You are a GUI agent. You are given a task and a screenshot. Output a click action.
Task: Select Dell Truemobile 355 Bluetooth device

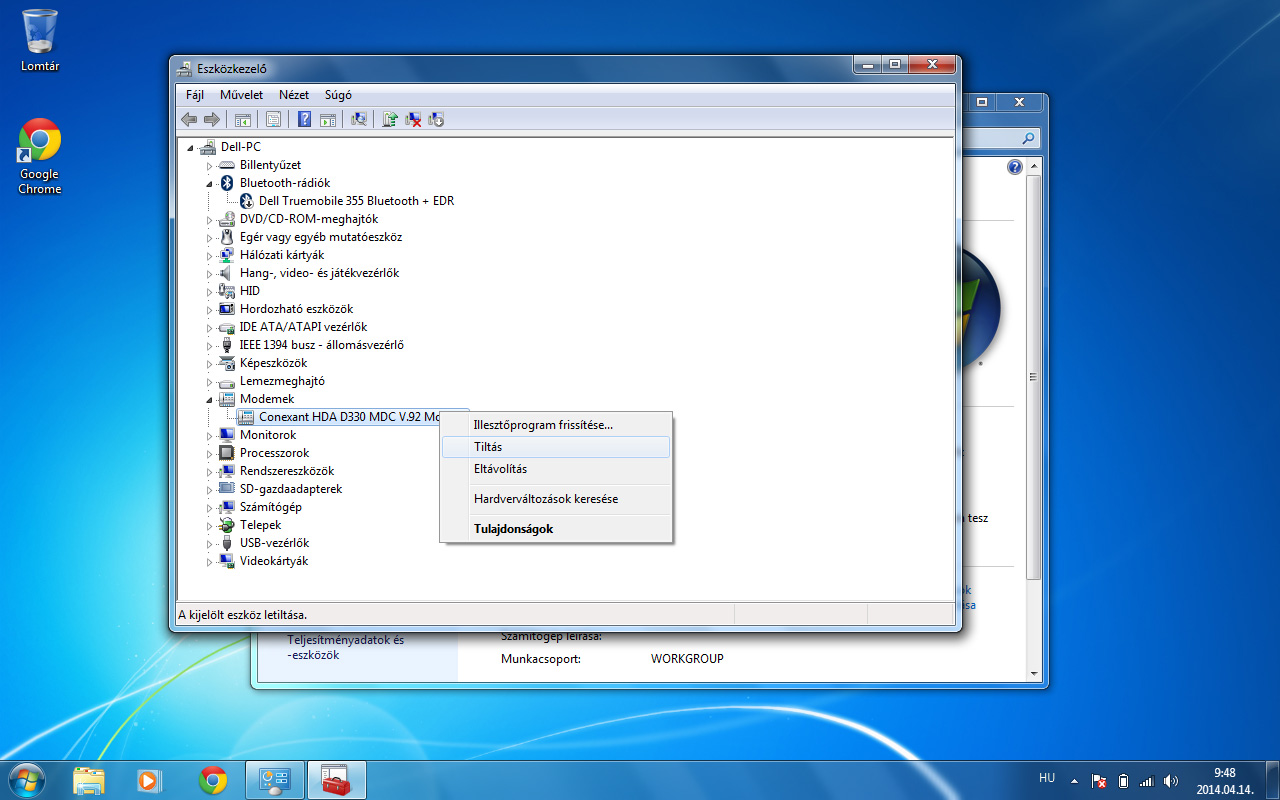355,201
